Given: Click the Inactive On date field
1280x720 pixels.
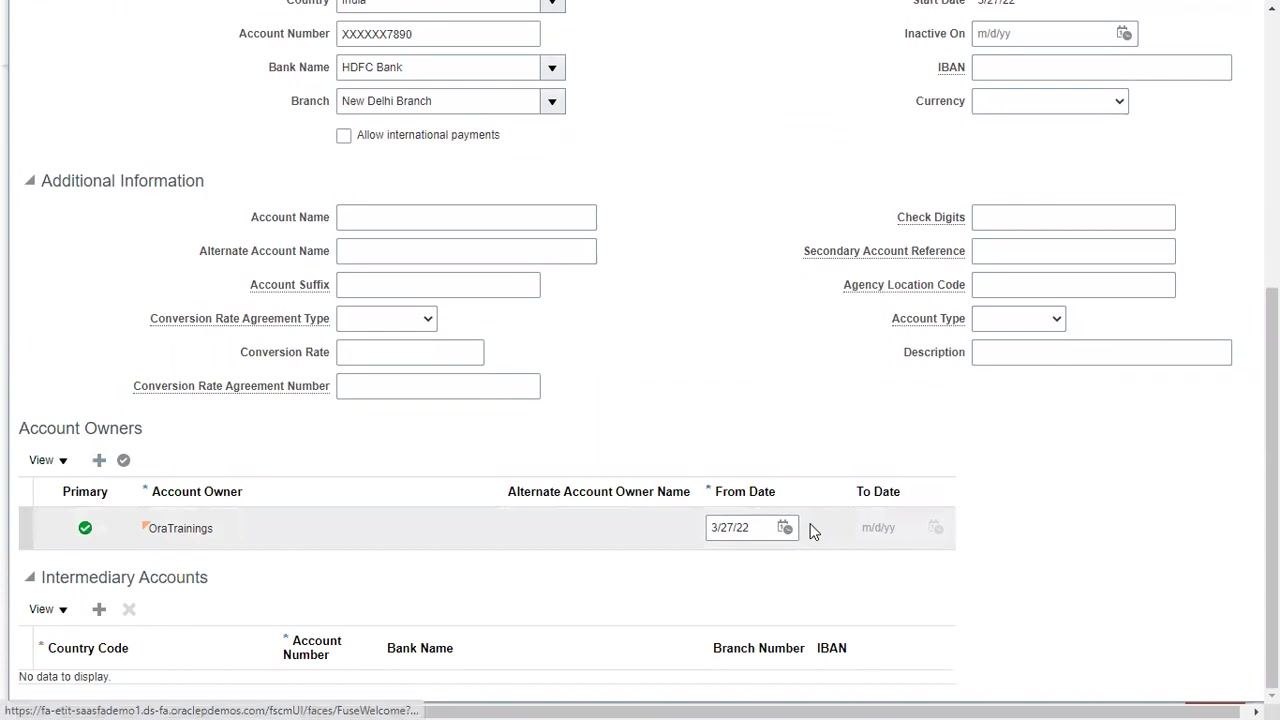Looking at the screenshot, I should [x=1043, y=34].
